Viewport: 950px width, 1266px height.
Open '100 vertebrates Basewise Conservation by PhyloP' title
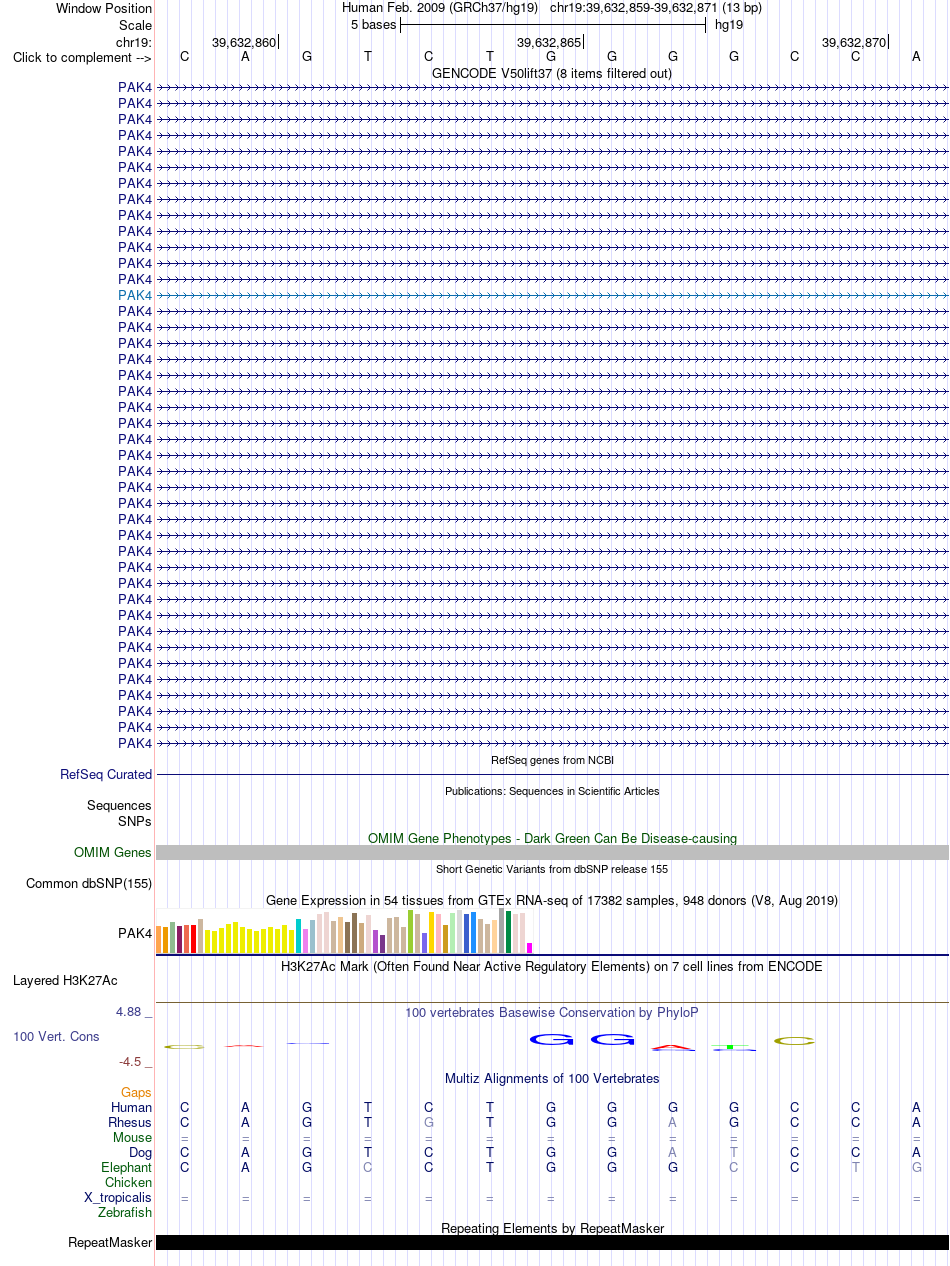click(x=552, y=1012)
